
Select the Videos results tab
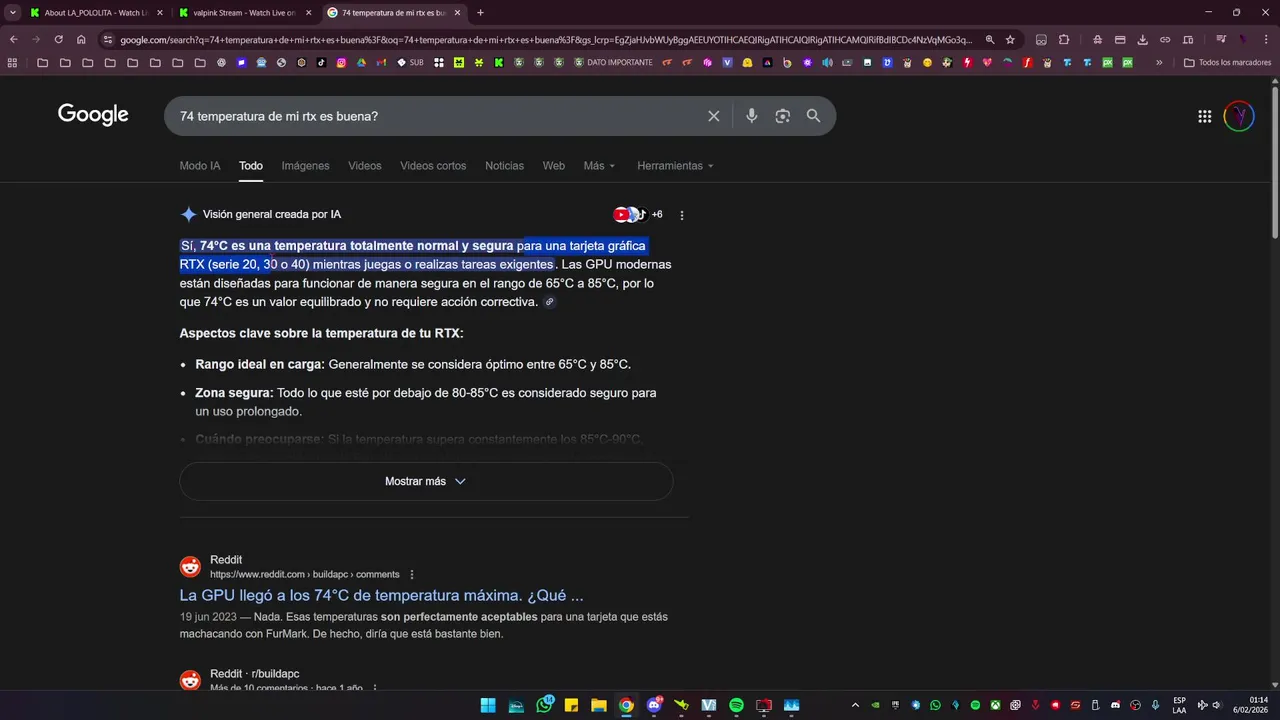click(x=365, y=166)
